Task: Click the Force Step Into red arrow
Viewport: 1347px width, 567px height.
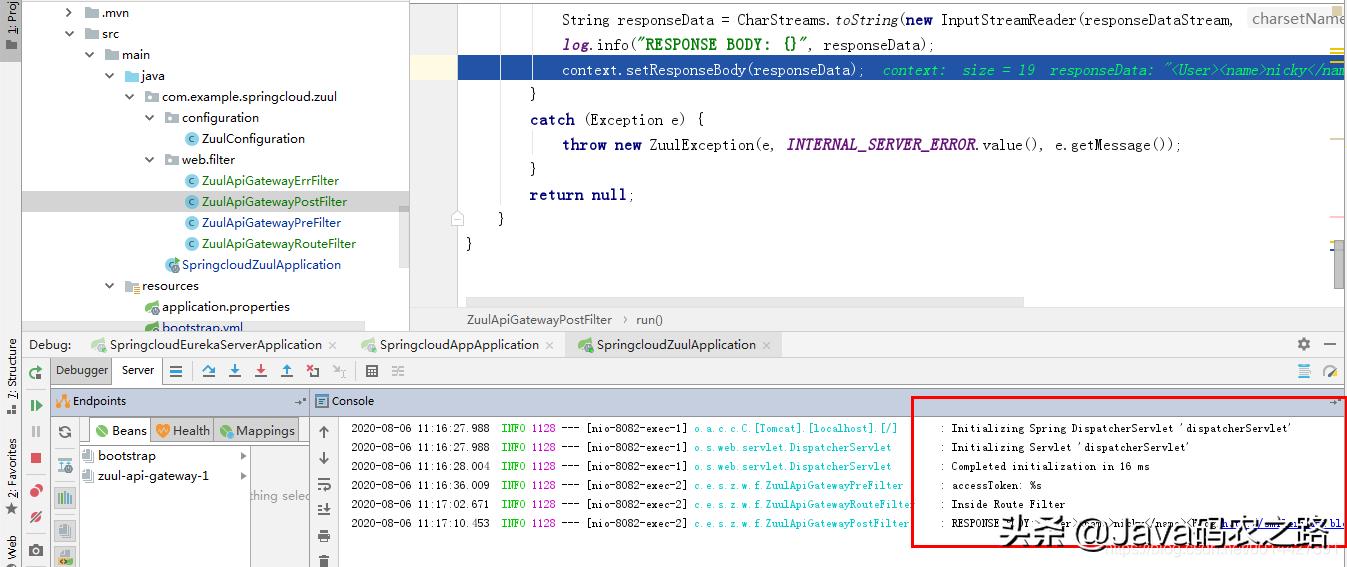Action: (x=261, y=371)
